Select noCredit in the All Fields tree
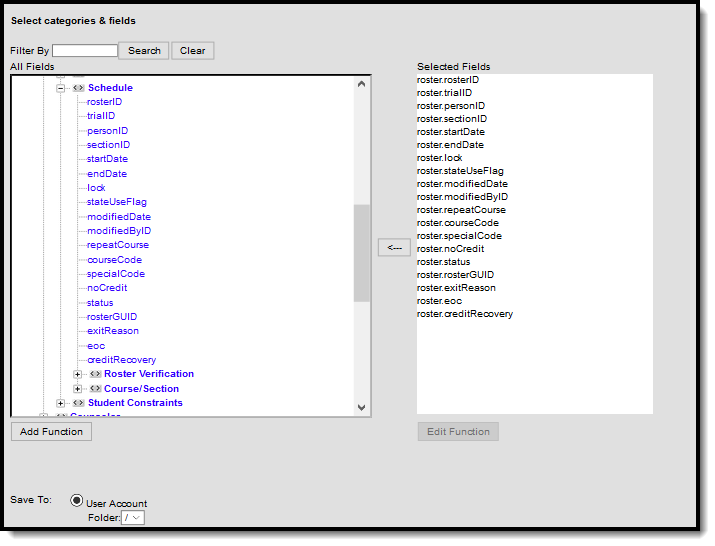Image resolution: width=715 pixels, height=546 pixels. point(107,288)
